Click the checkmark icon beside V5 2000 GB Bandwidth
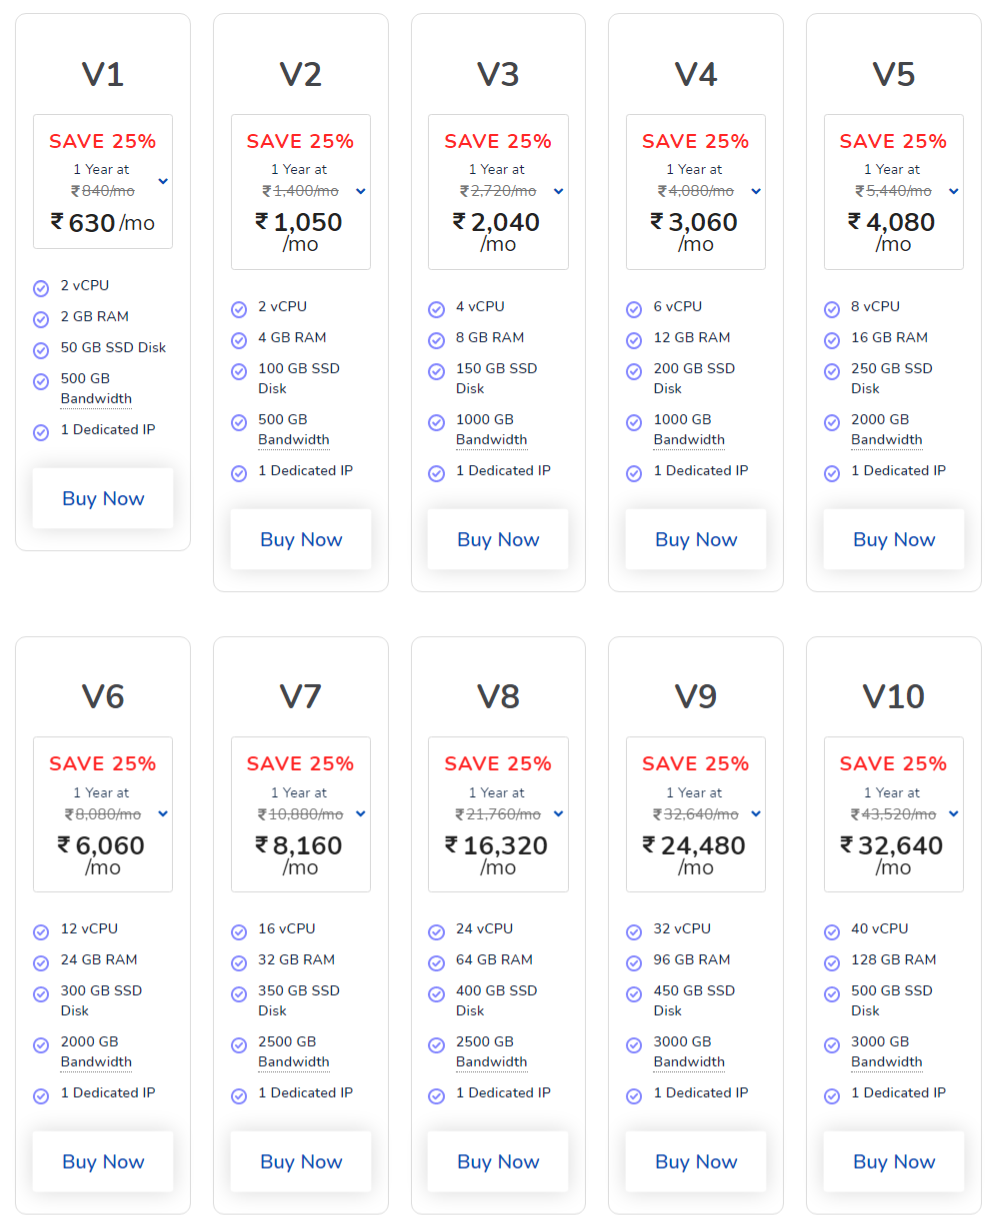The height and width of the screenshot is (1231, 998). 832,422
